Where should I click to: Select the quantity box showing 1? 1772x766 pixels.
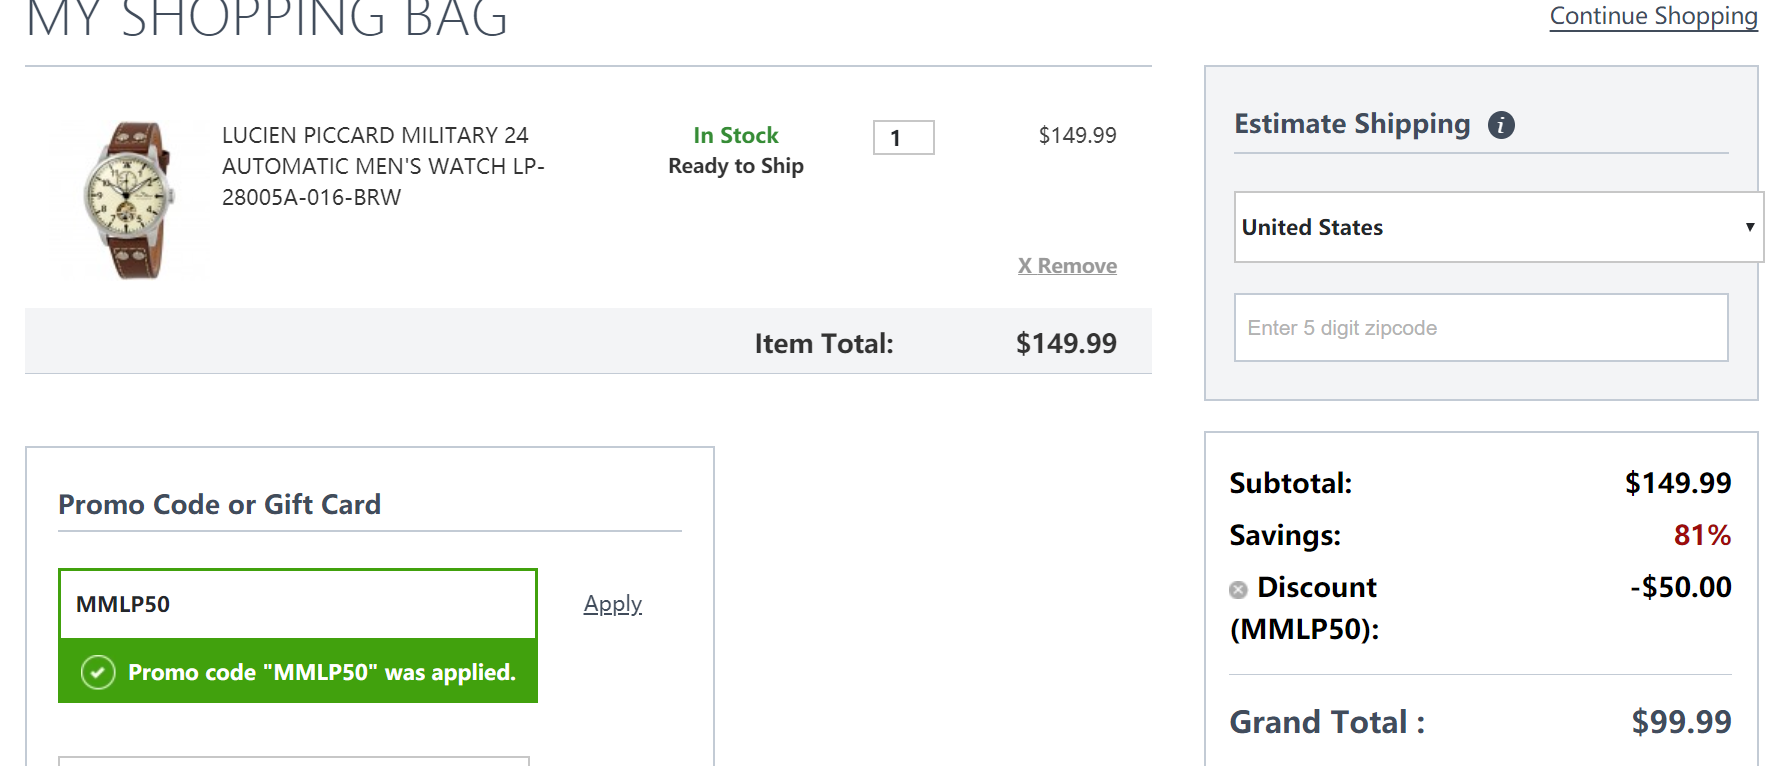(904, 138)
